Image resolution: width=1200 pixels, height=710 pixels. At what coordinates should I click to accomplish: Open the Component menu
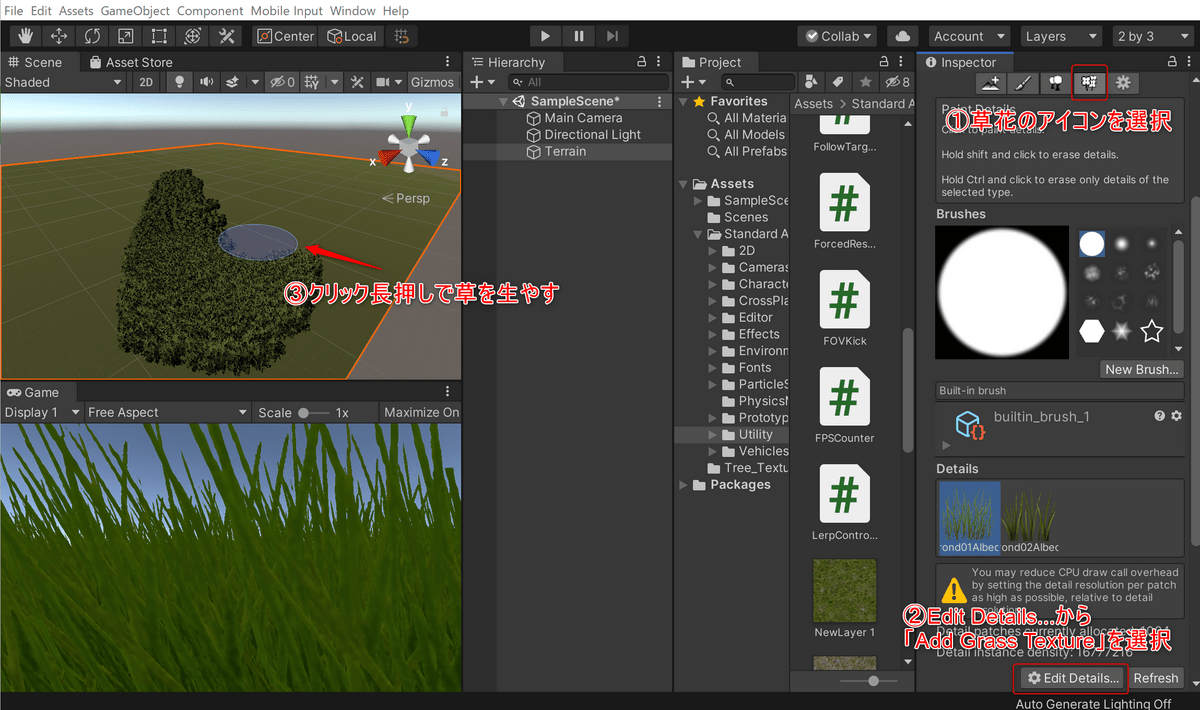[x=210, y=11]
